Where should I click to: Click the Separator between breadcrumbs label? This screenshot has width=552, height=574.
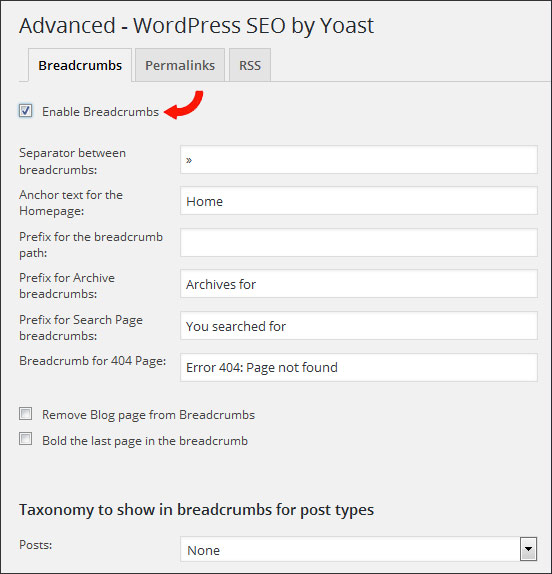pos(72,161)
